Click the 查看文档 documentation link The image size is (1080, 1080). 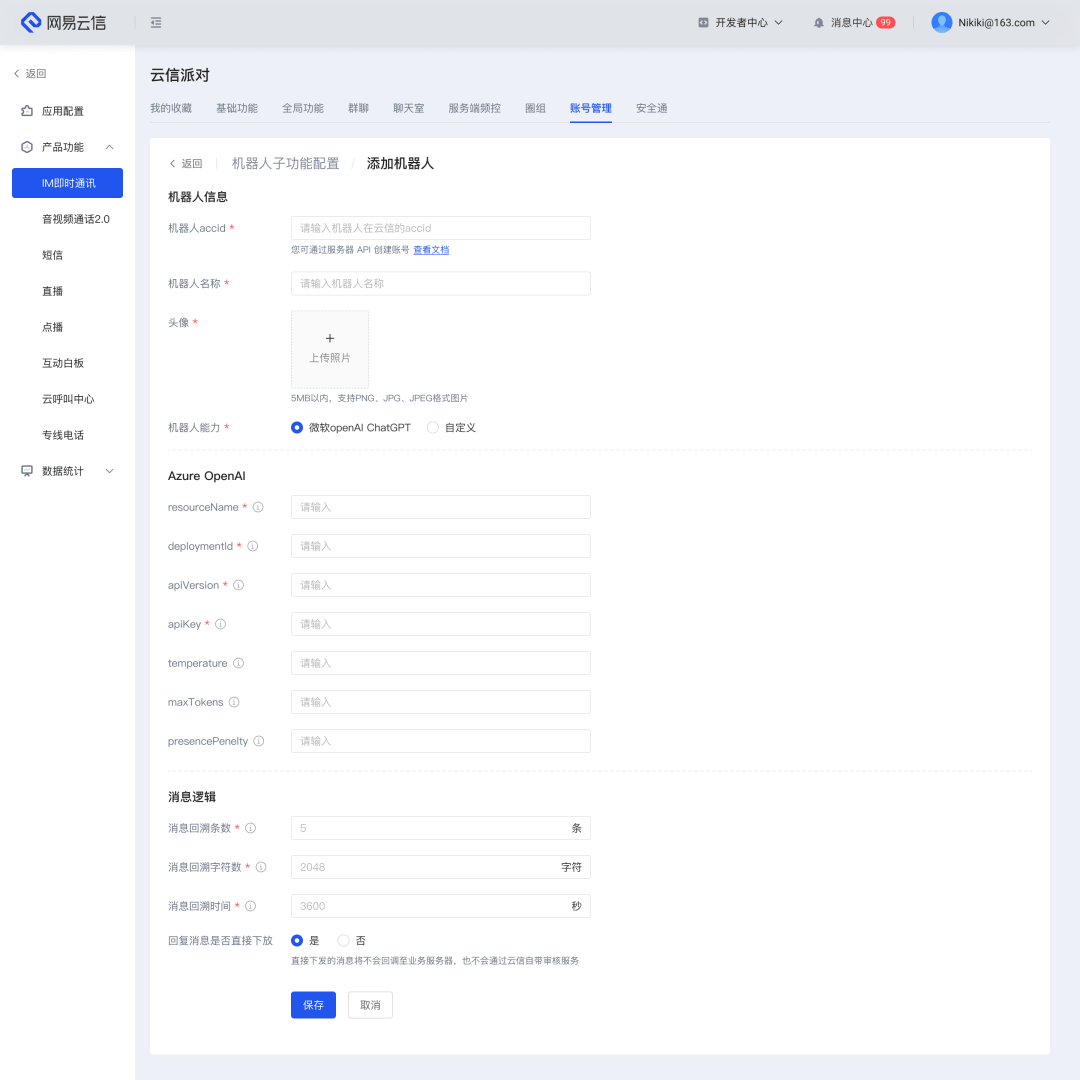(x=431, y=249)
